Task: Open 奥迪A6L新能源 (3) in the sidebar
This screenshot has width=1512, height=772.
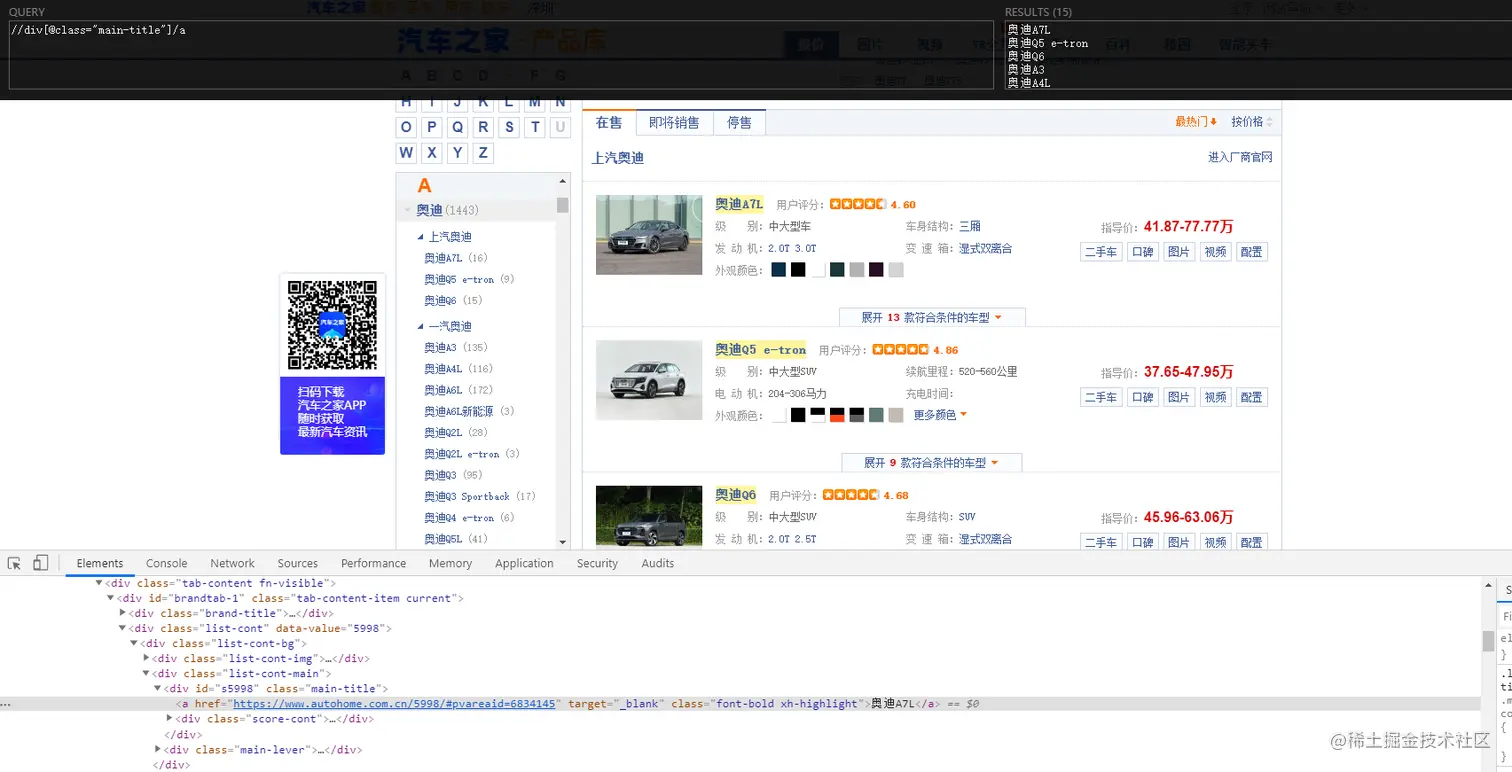Action: [x=470, y=411]
